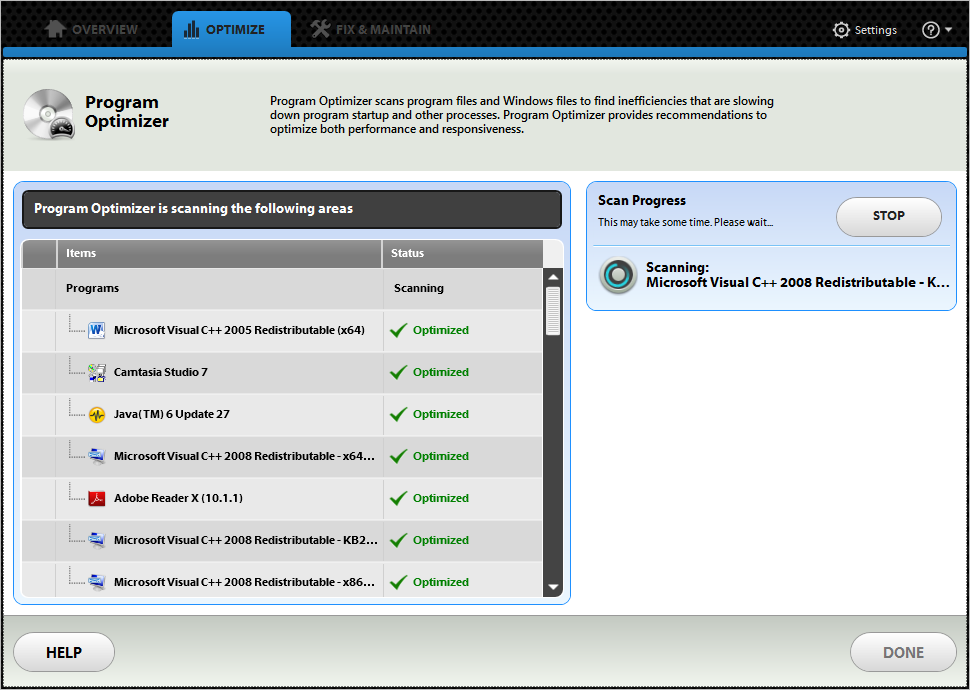Click the Settings gear icon

tap(841, 30)
